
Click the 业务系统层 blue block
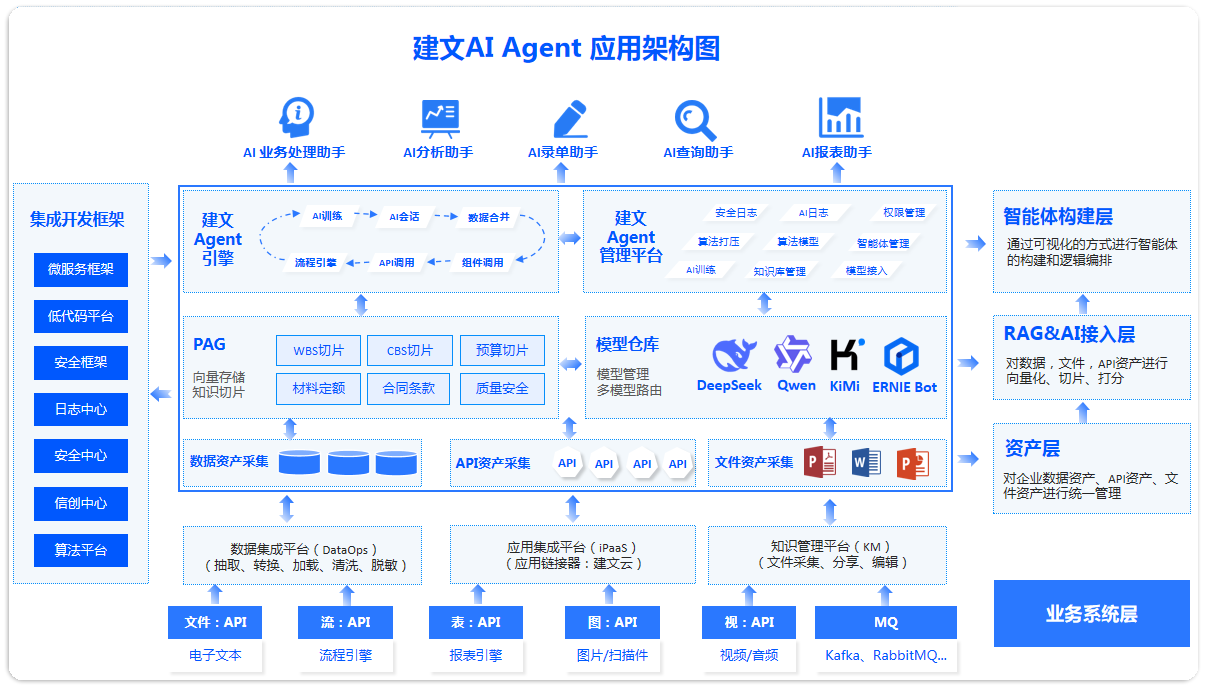coord(1091,614)
